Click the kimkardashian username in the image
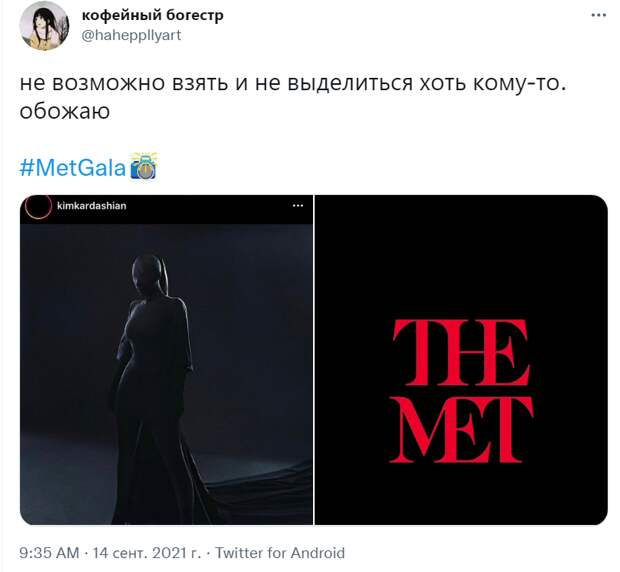The height and width of the screenshot is (572, 620). (92, 206)
